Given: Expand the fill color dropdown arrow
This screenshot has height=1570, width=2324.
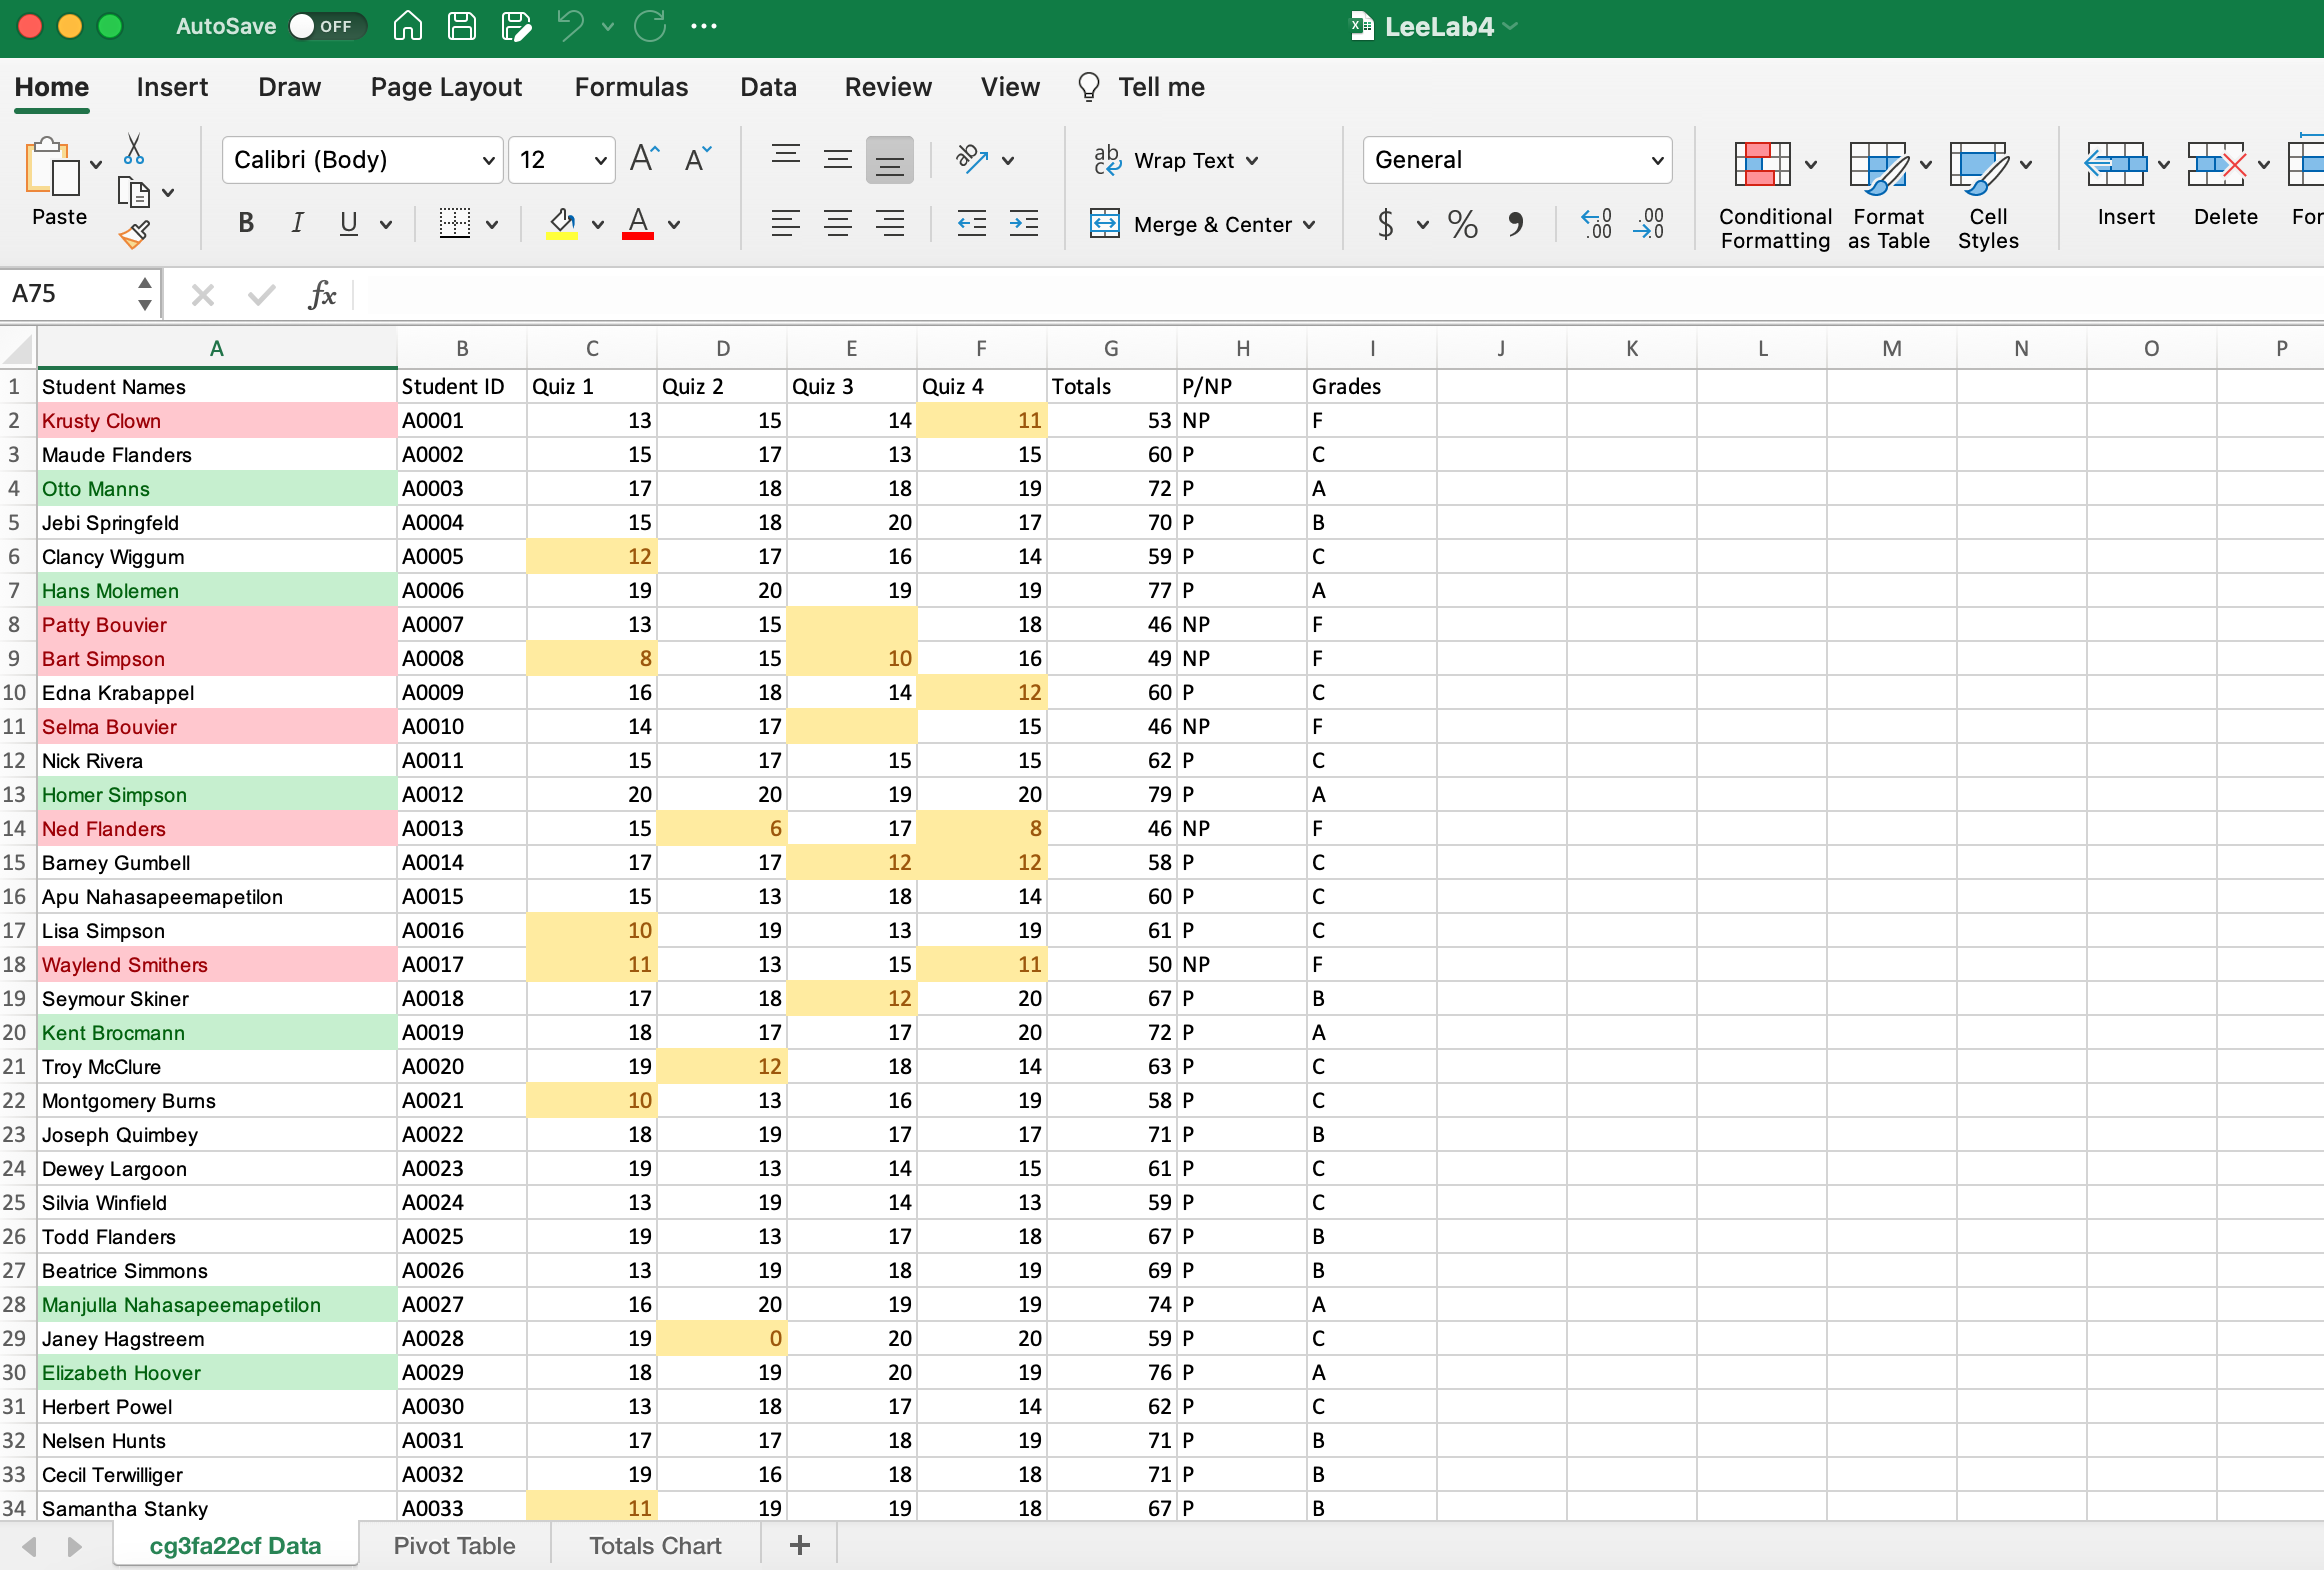Looking at the screenshot, I should [598, 224].
